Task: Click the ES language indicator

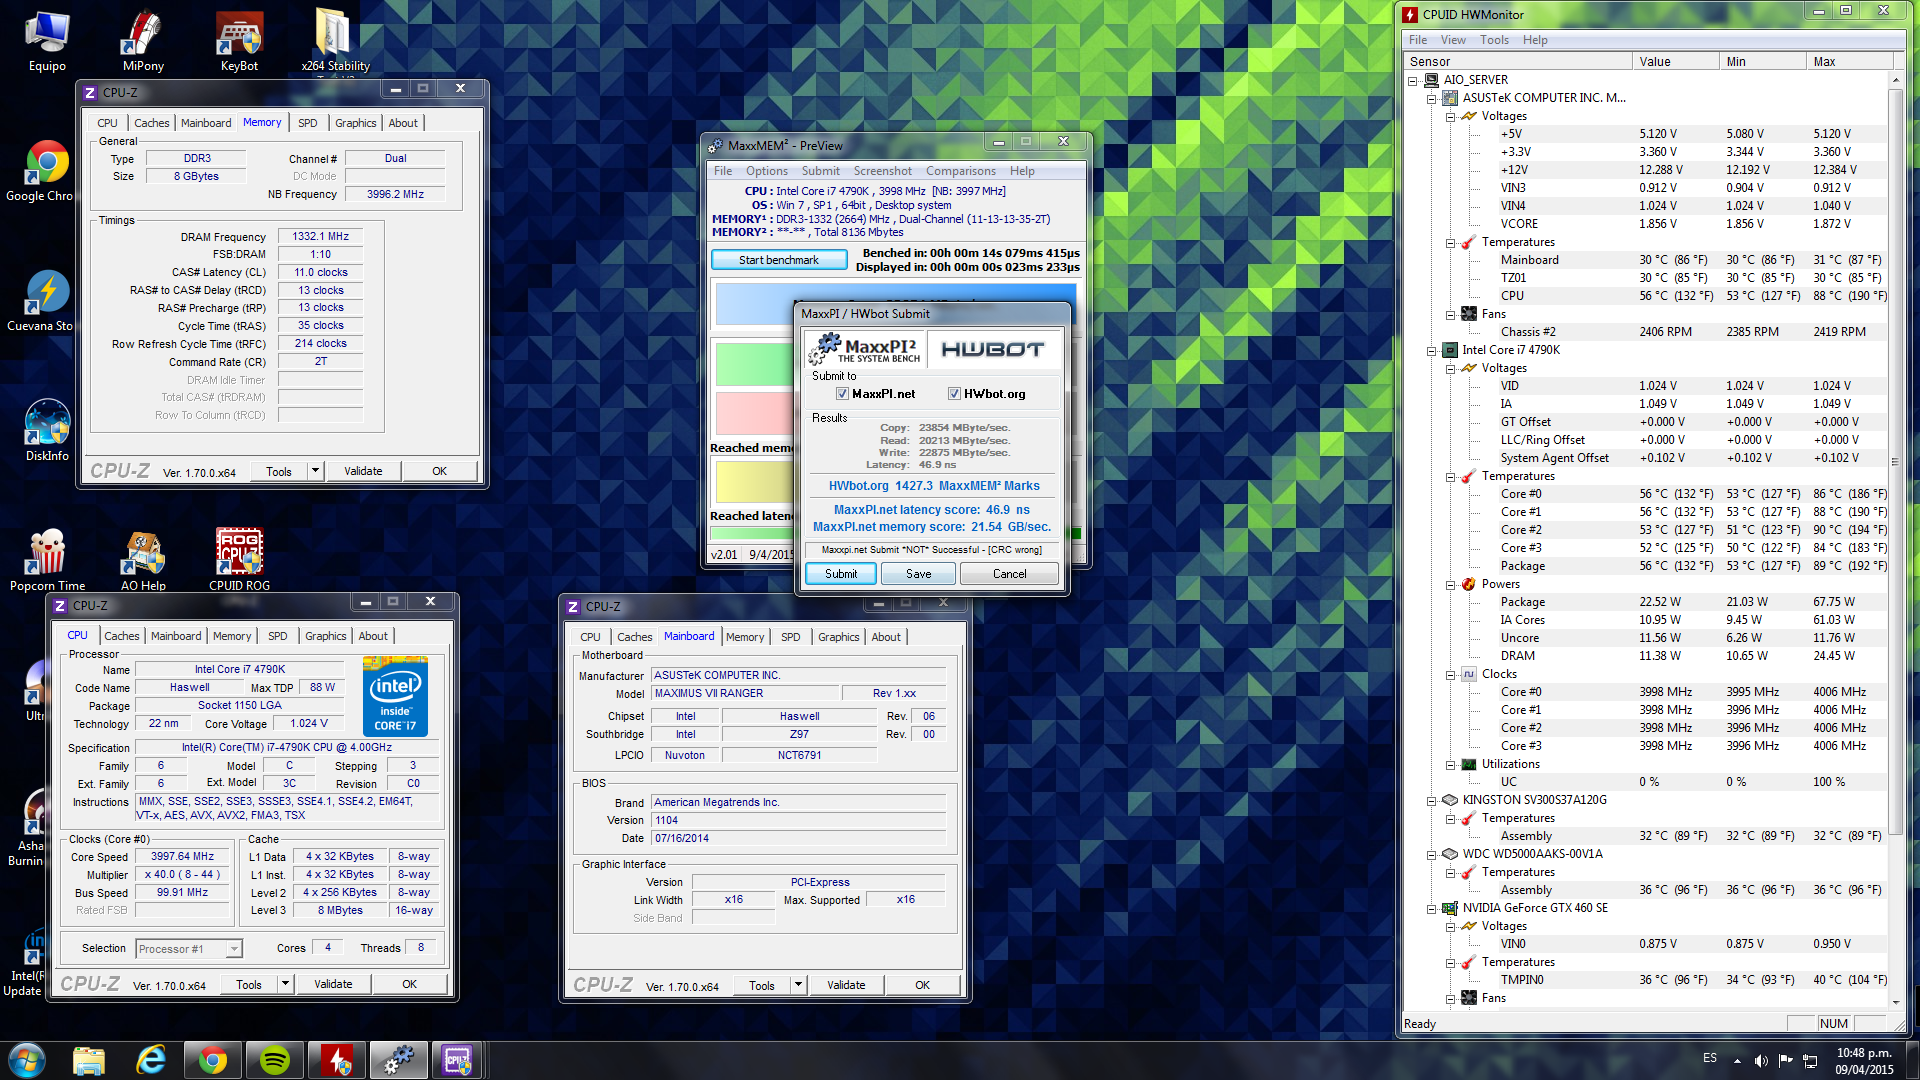Action: pyautogui.click(x=1710, y=1058)
